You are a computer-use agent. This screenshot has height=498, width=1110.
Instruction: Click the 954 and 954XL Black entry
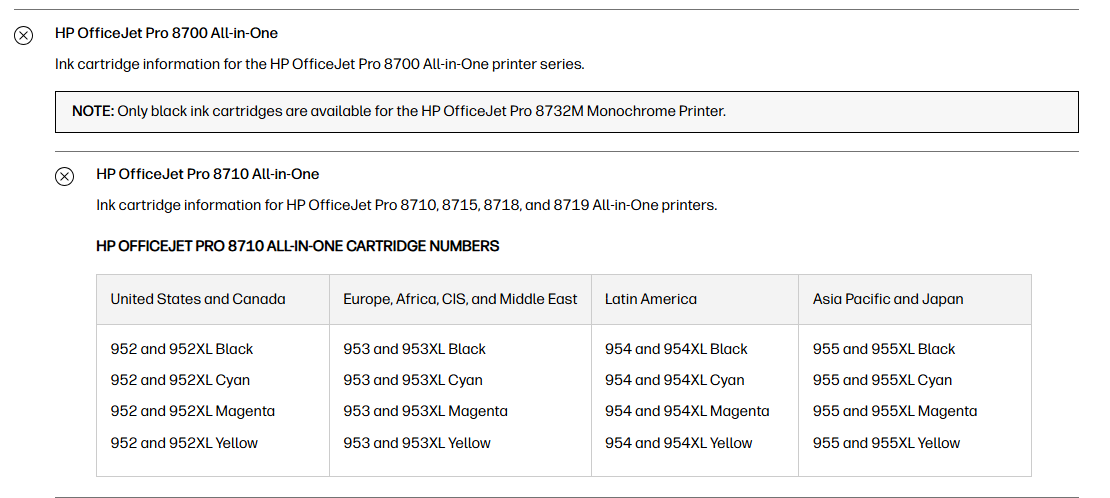676,349
